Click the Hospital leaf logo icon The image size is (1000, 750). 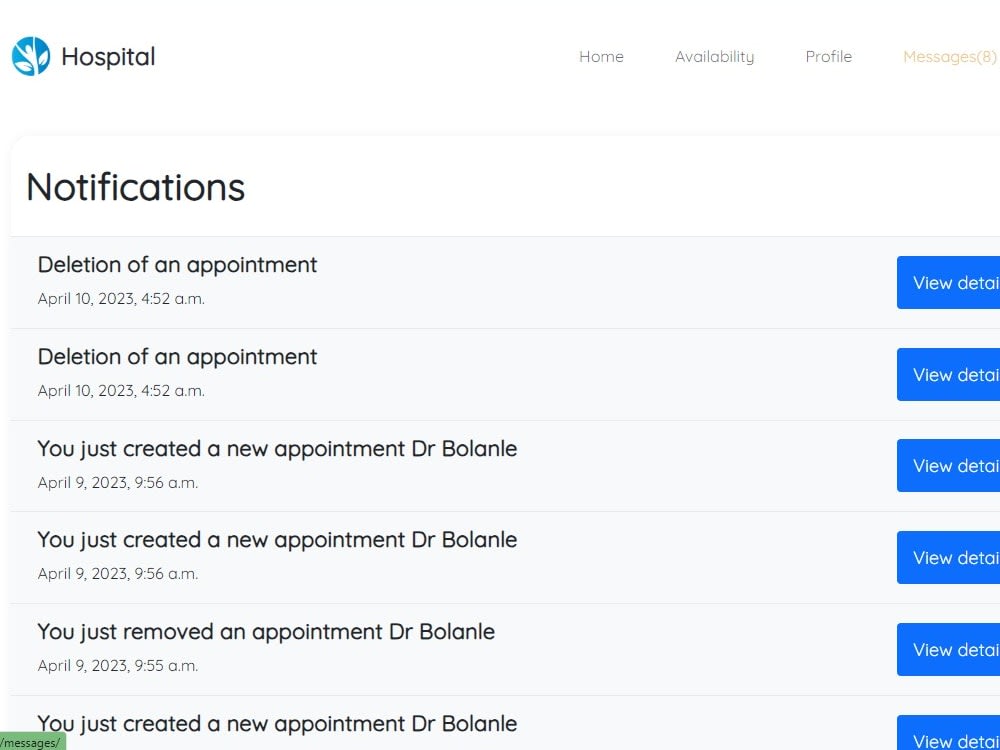click(x=31, y=56)
